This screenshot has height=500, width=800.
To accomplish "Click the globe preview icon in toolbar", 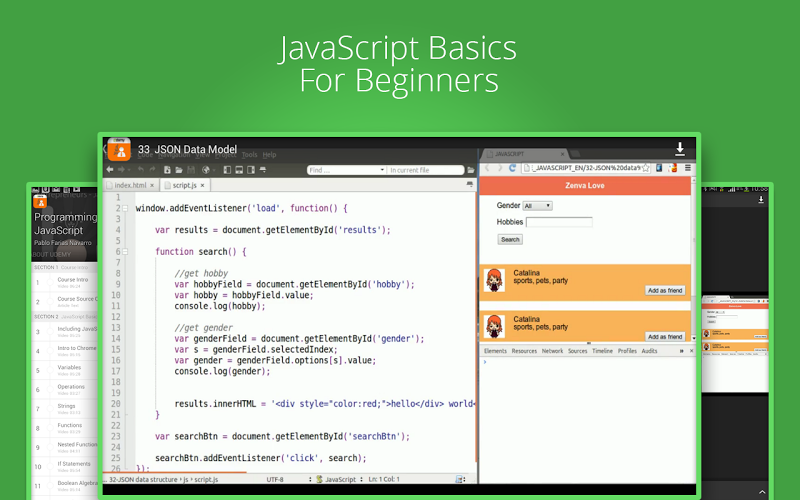I will [206, 170].
